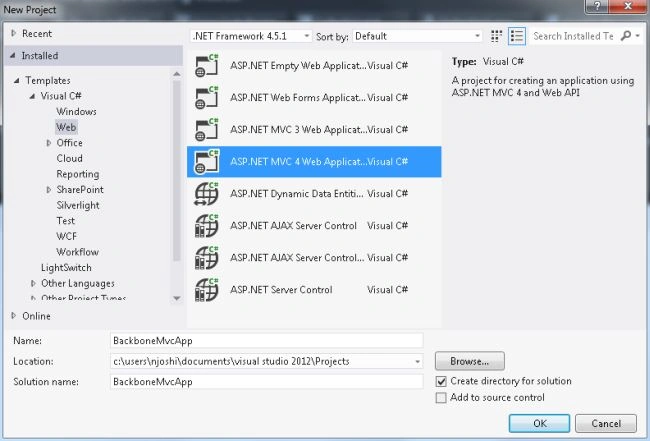Viewport: 650px width, 441px height.
Task: Enable Add to source control checkbox
Action: [441, 398]
